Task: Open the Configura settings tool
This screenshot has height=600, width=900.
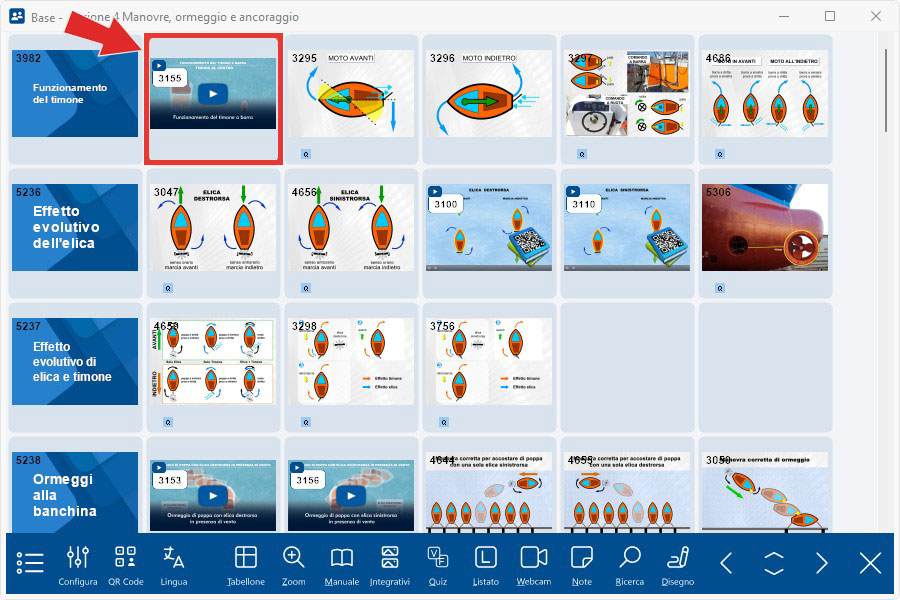Action: (78, 564)
